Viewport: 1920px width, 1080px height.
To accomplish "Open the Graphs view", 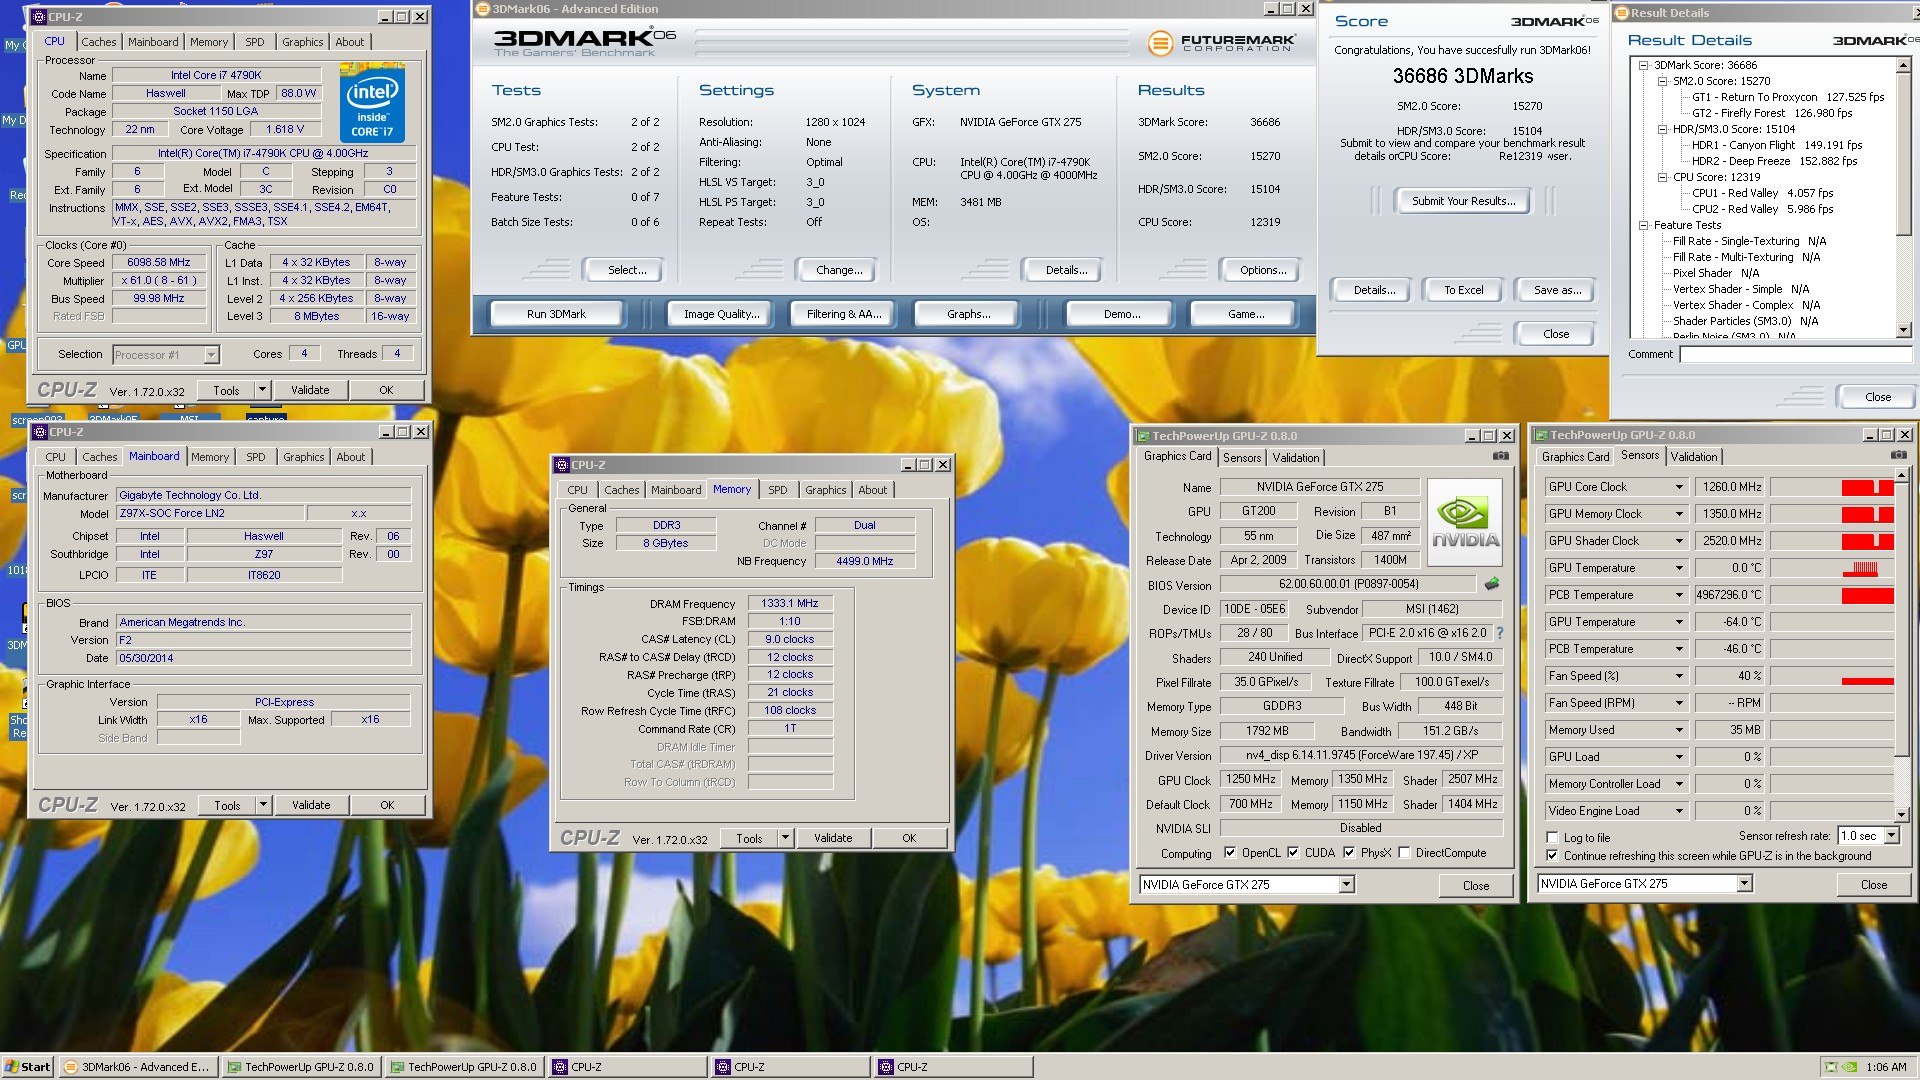I will tap(969, 313).
